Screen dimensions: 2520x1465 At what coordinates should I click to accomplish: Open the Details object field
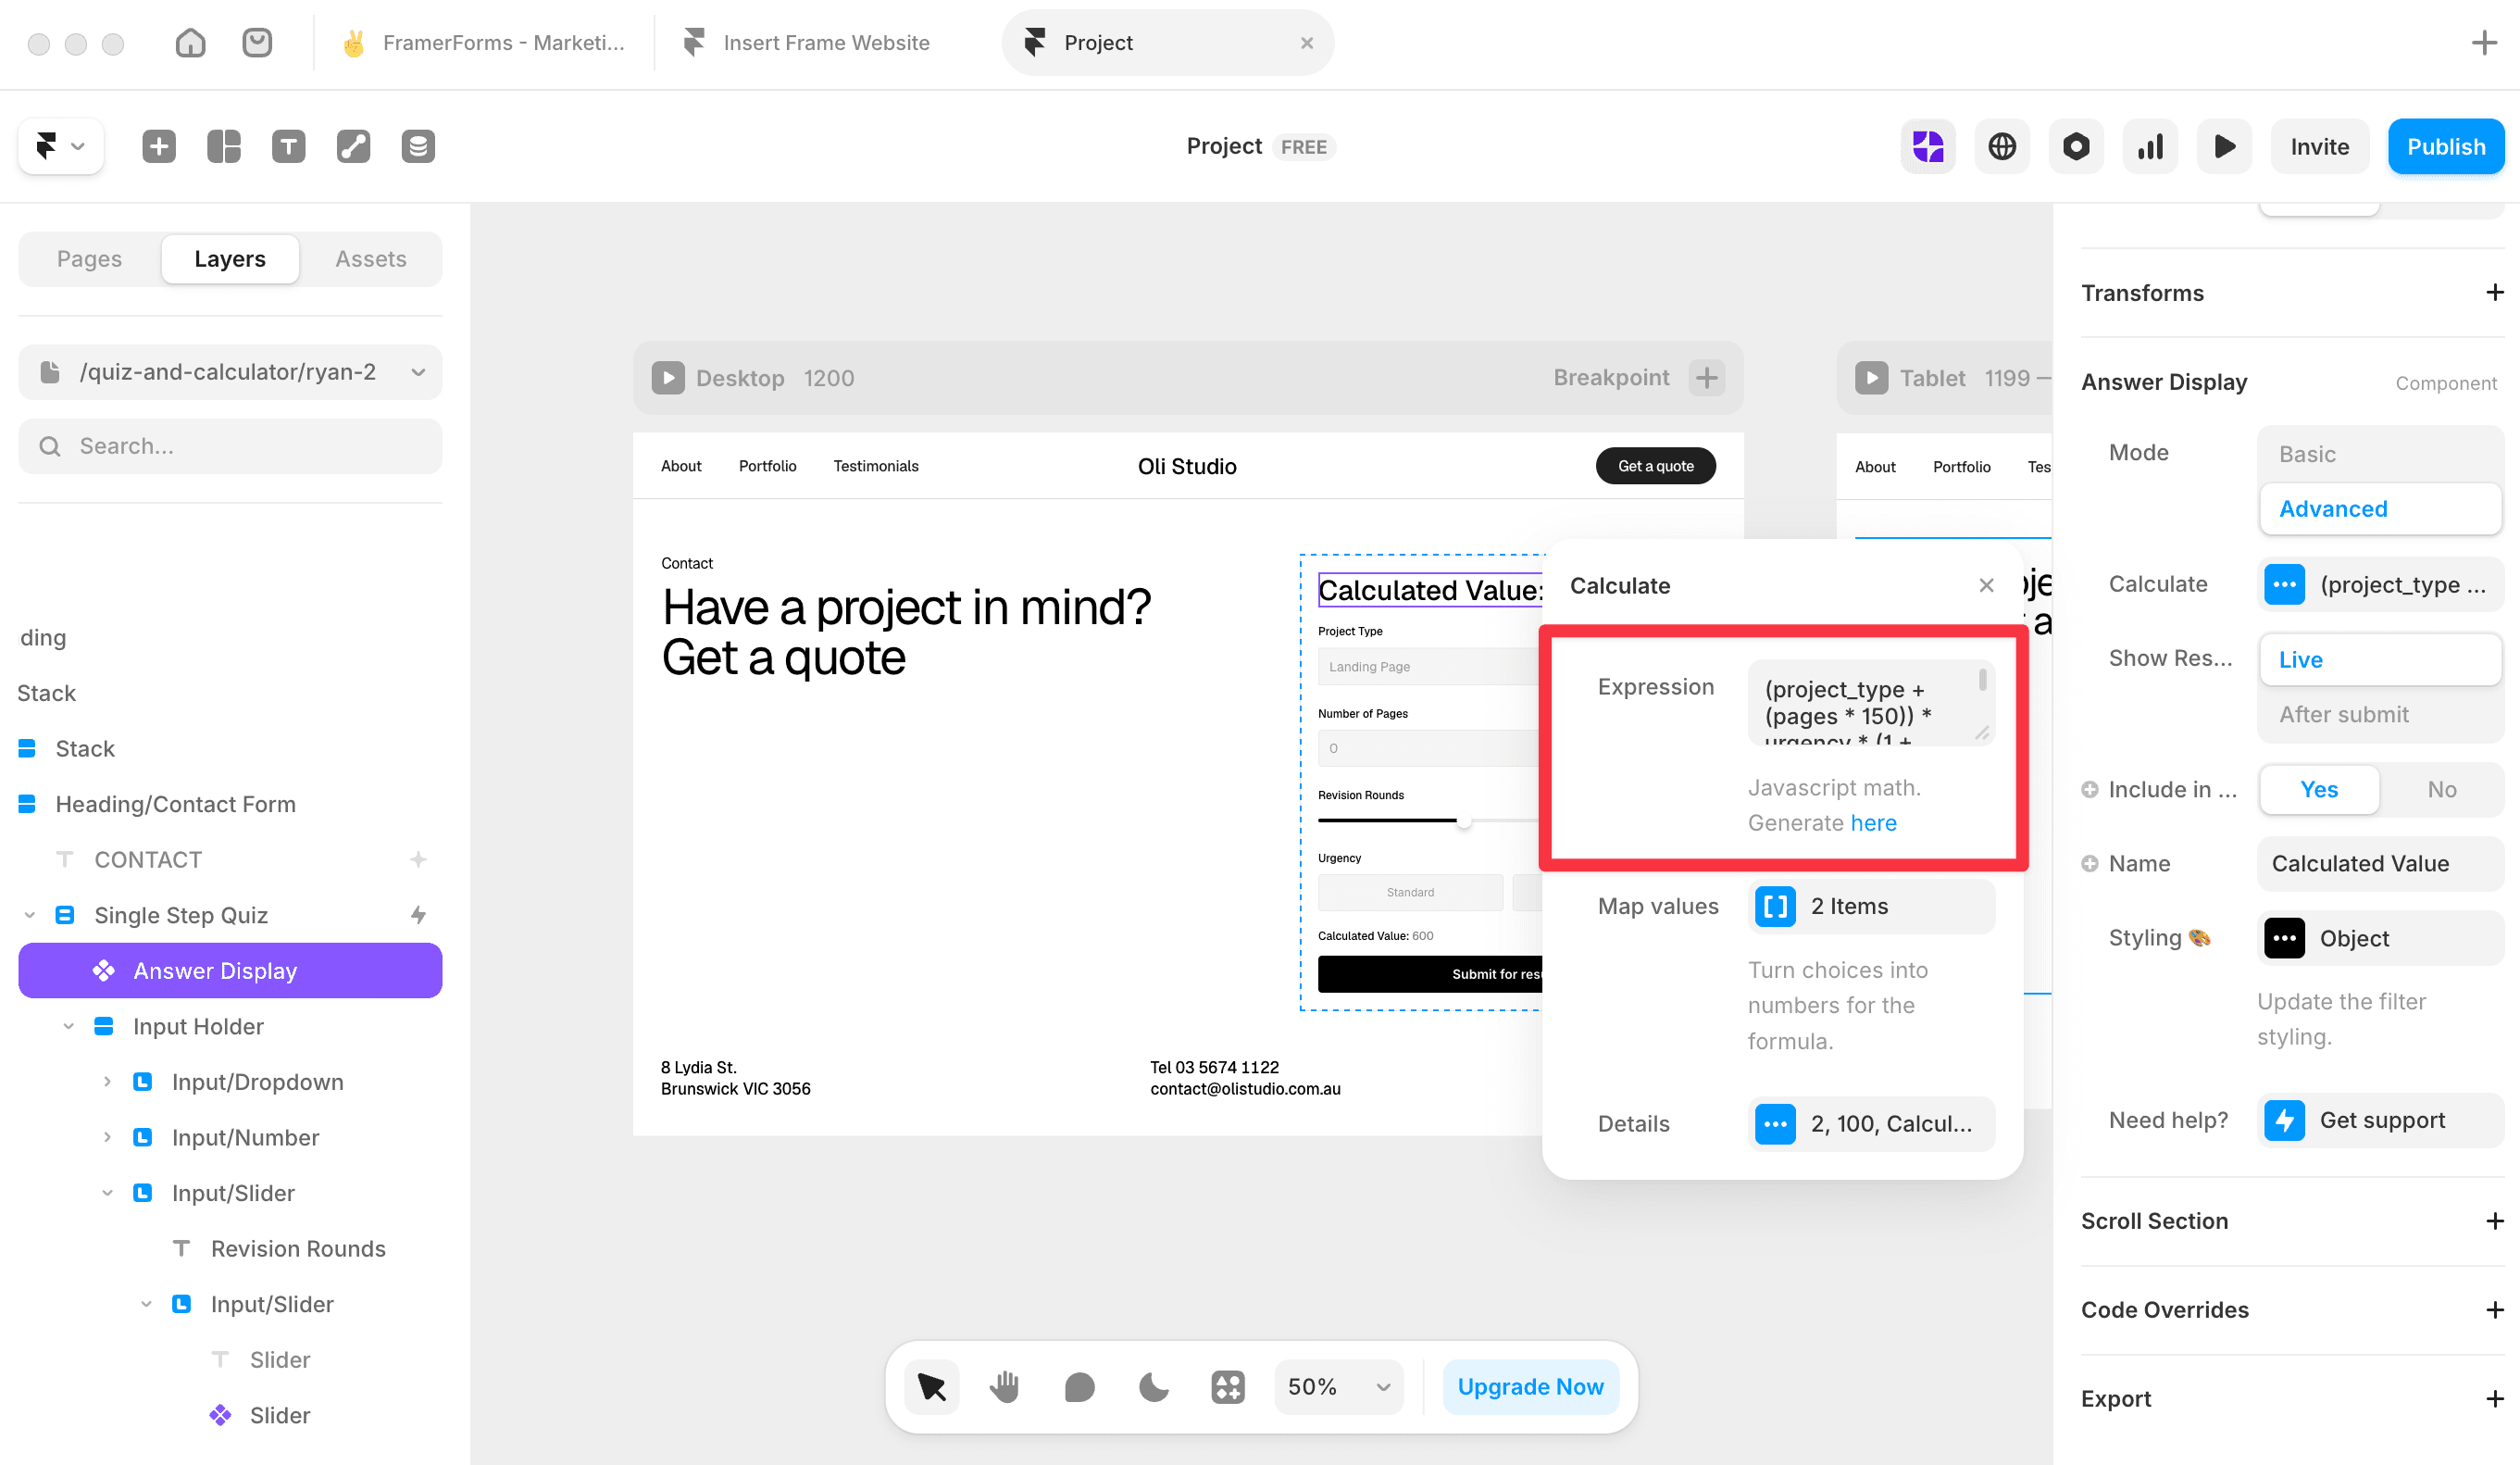coord(1871,1123)
